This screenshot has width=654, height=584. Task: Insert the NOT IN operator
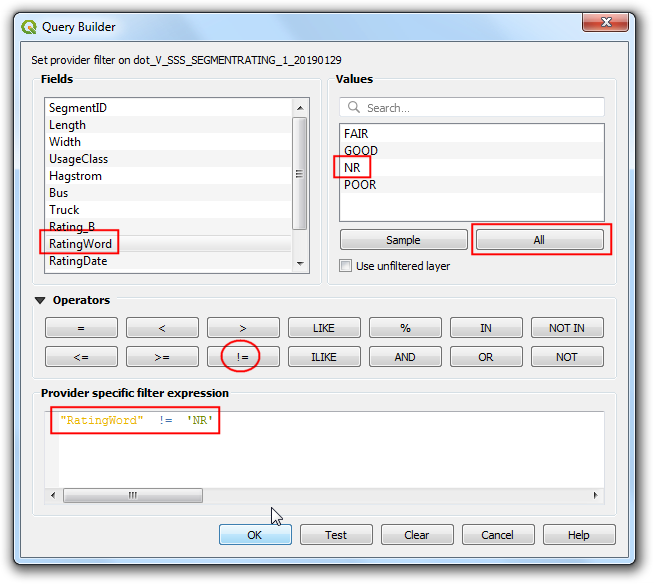click(567, 328)
